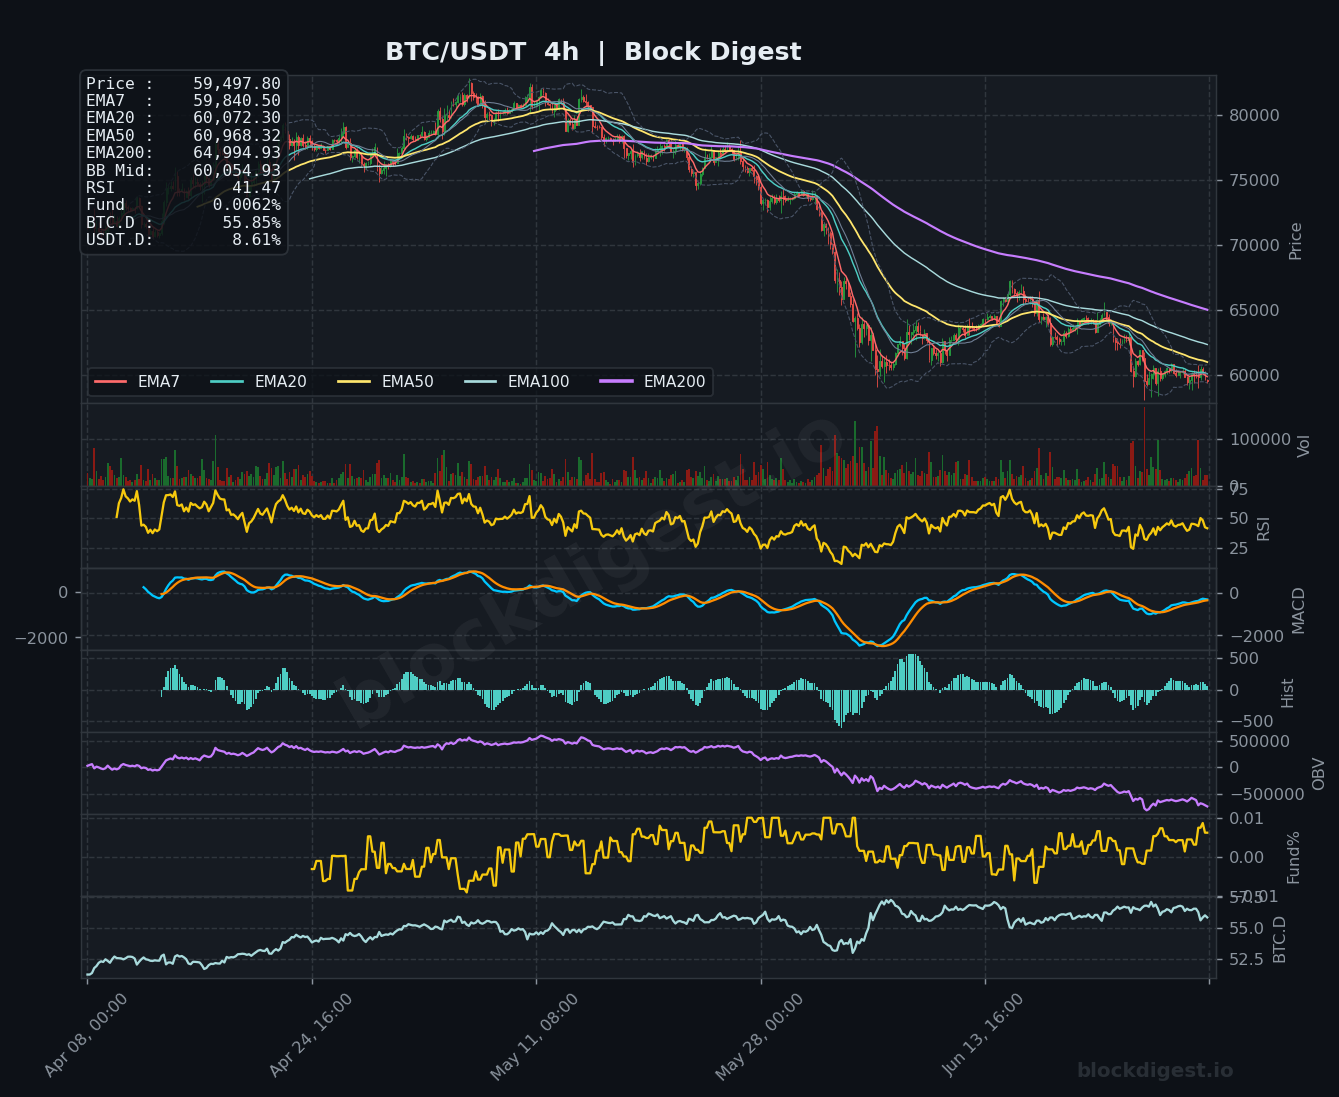Click the Fund value 0.0062%
Image resolution: width=1339 pixels, height=1097 pixels.
(x=247, y=205)
